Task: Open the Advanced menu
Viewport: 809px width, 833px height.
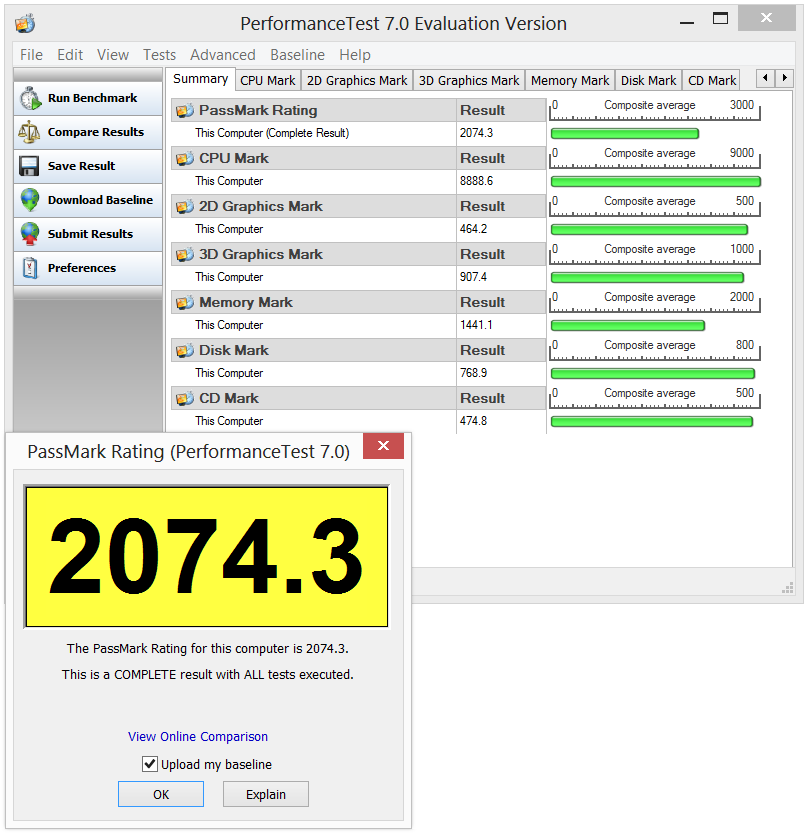Action: click(x=223, y=55)
